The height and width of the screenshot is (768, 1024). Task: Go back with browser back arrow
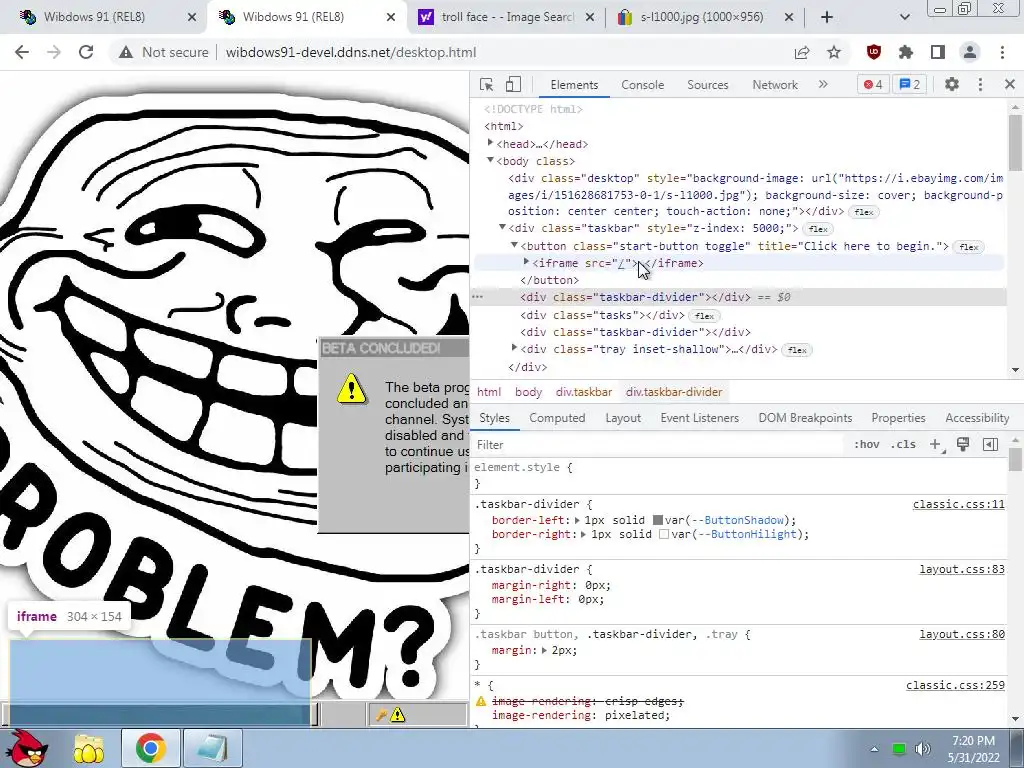pyautogui.click(x=22, y=52)
